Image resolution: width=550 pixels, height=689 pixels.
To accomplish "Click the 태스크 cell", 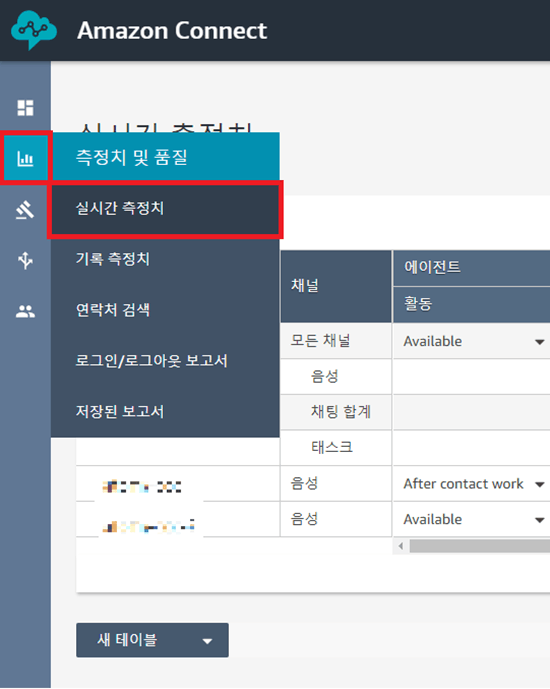I will point(336,448).
